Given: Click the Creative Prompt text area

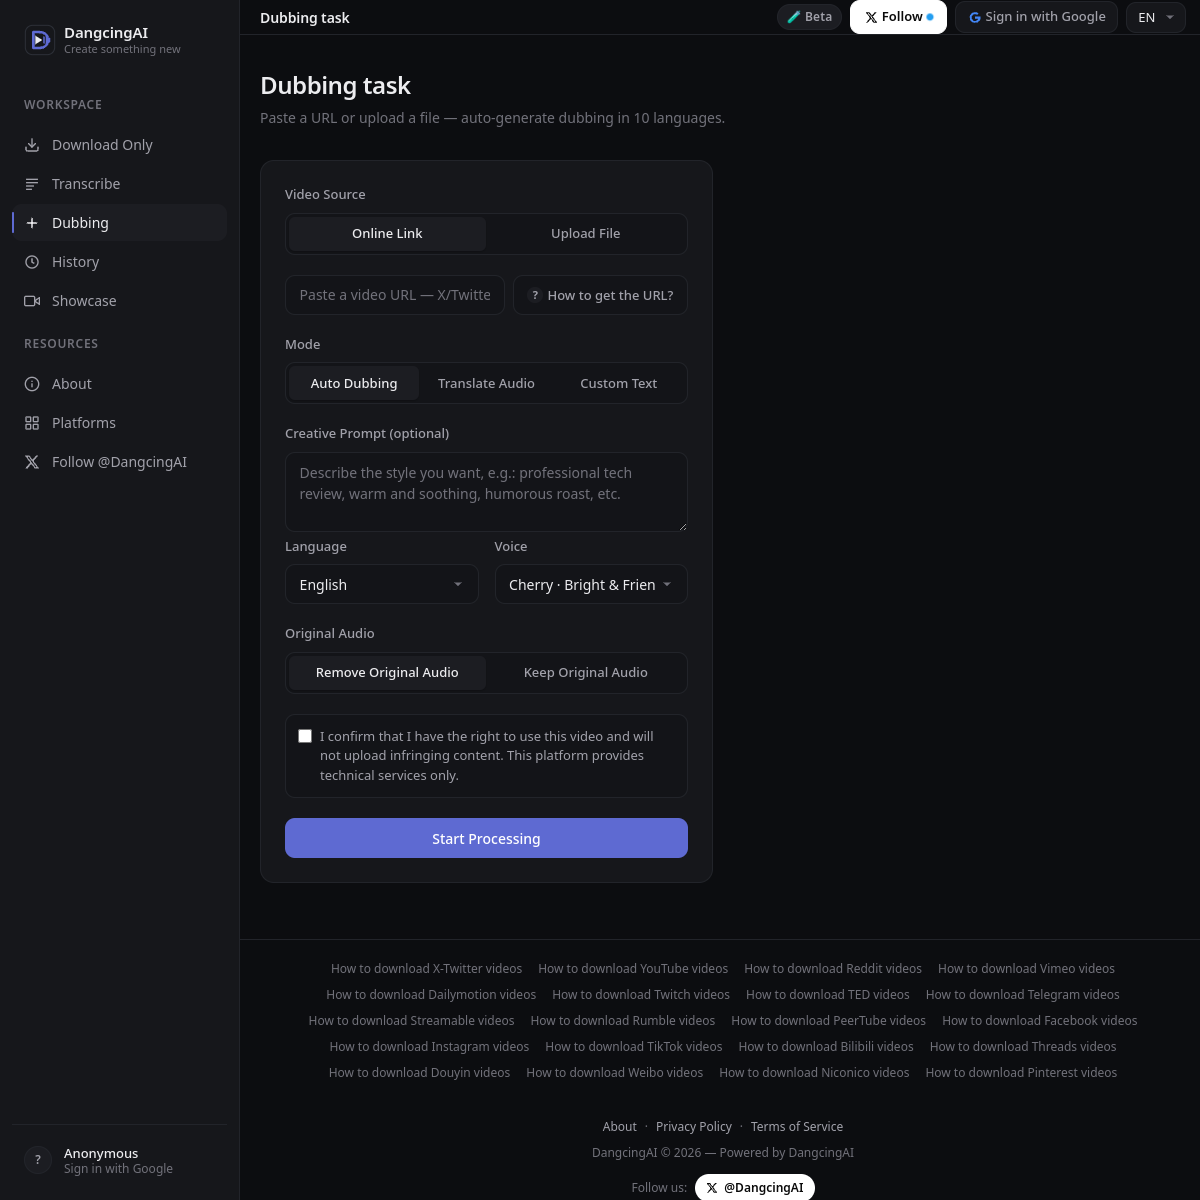Looking at the screenshot, I should (486, 492).
